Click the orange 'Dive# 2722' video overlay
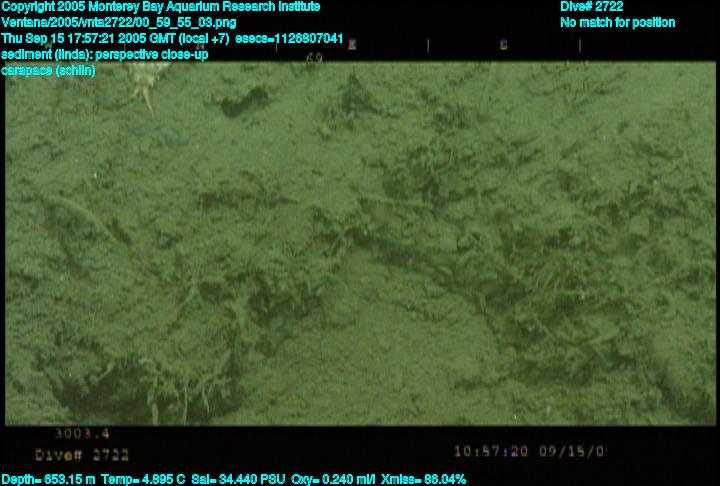 (82, 455)
